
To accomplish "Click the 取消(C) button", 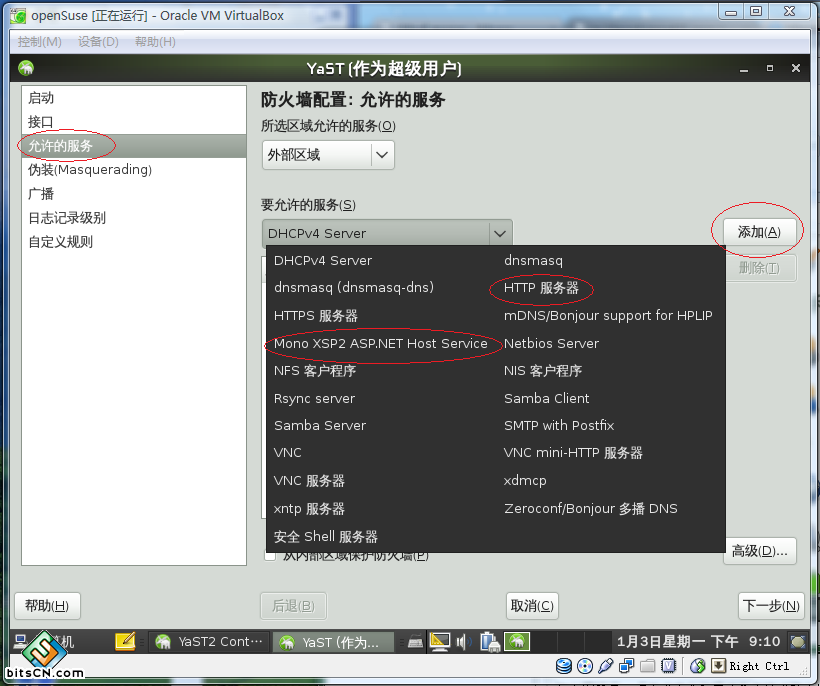I will pos(532,606).
